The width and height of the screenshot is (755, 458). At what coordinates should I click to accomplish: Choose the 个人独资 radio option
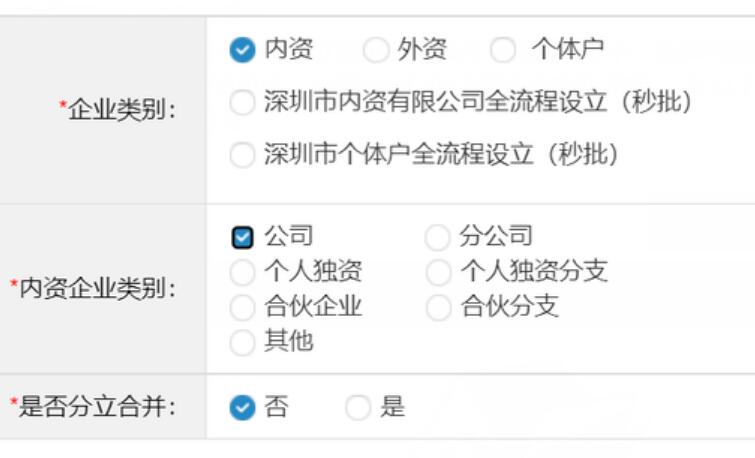pos(242,272)
